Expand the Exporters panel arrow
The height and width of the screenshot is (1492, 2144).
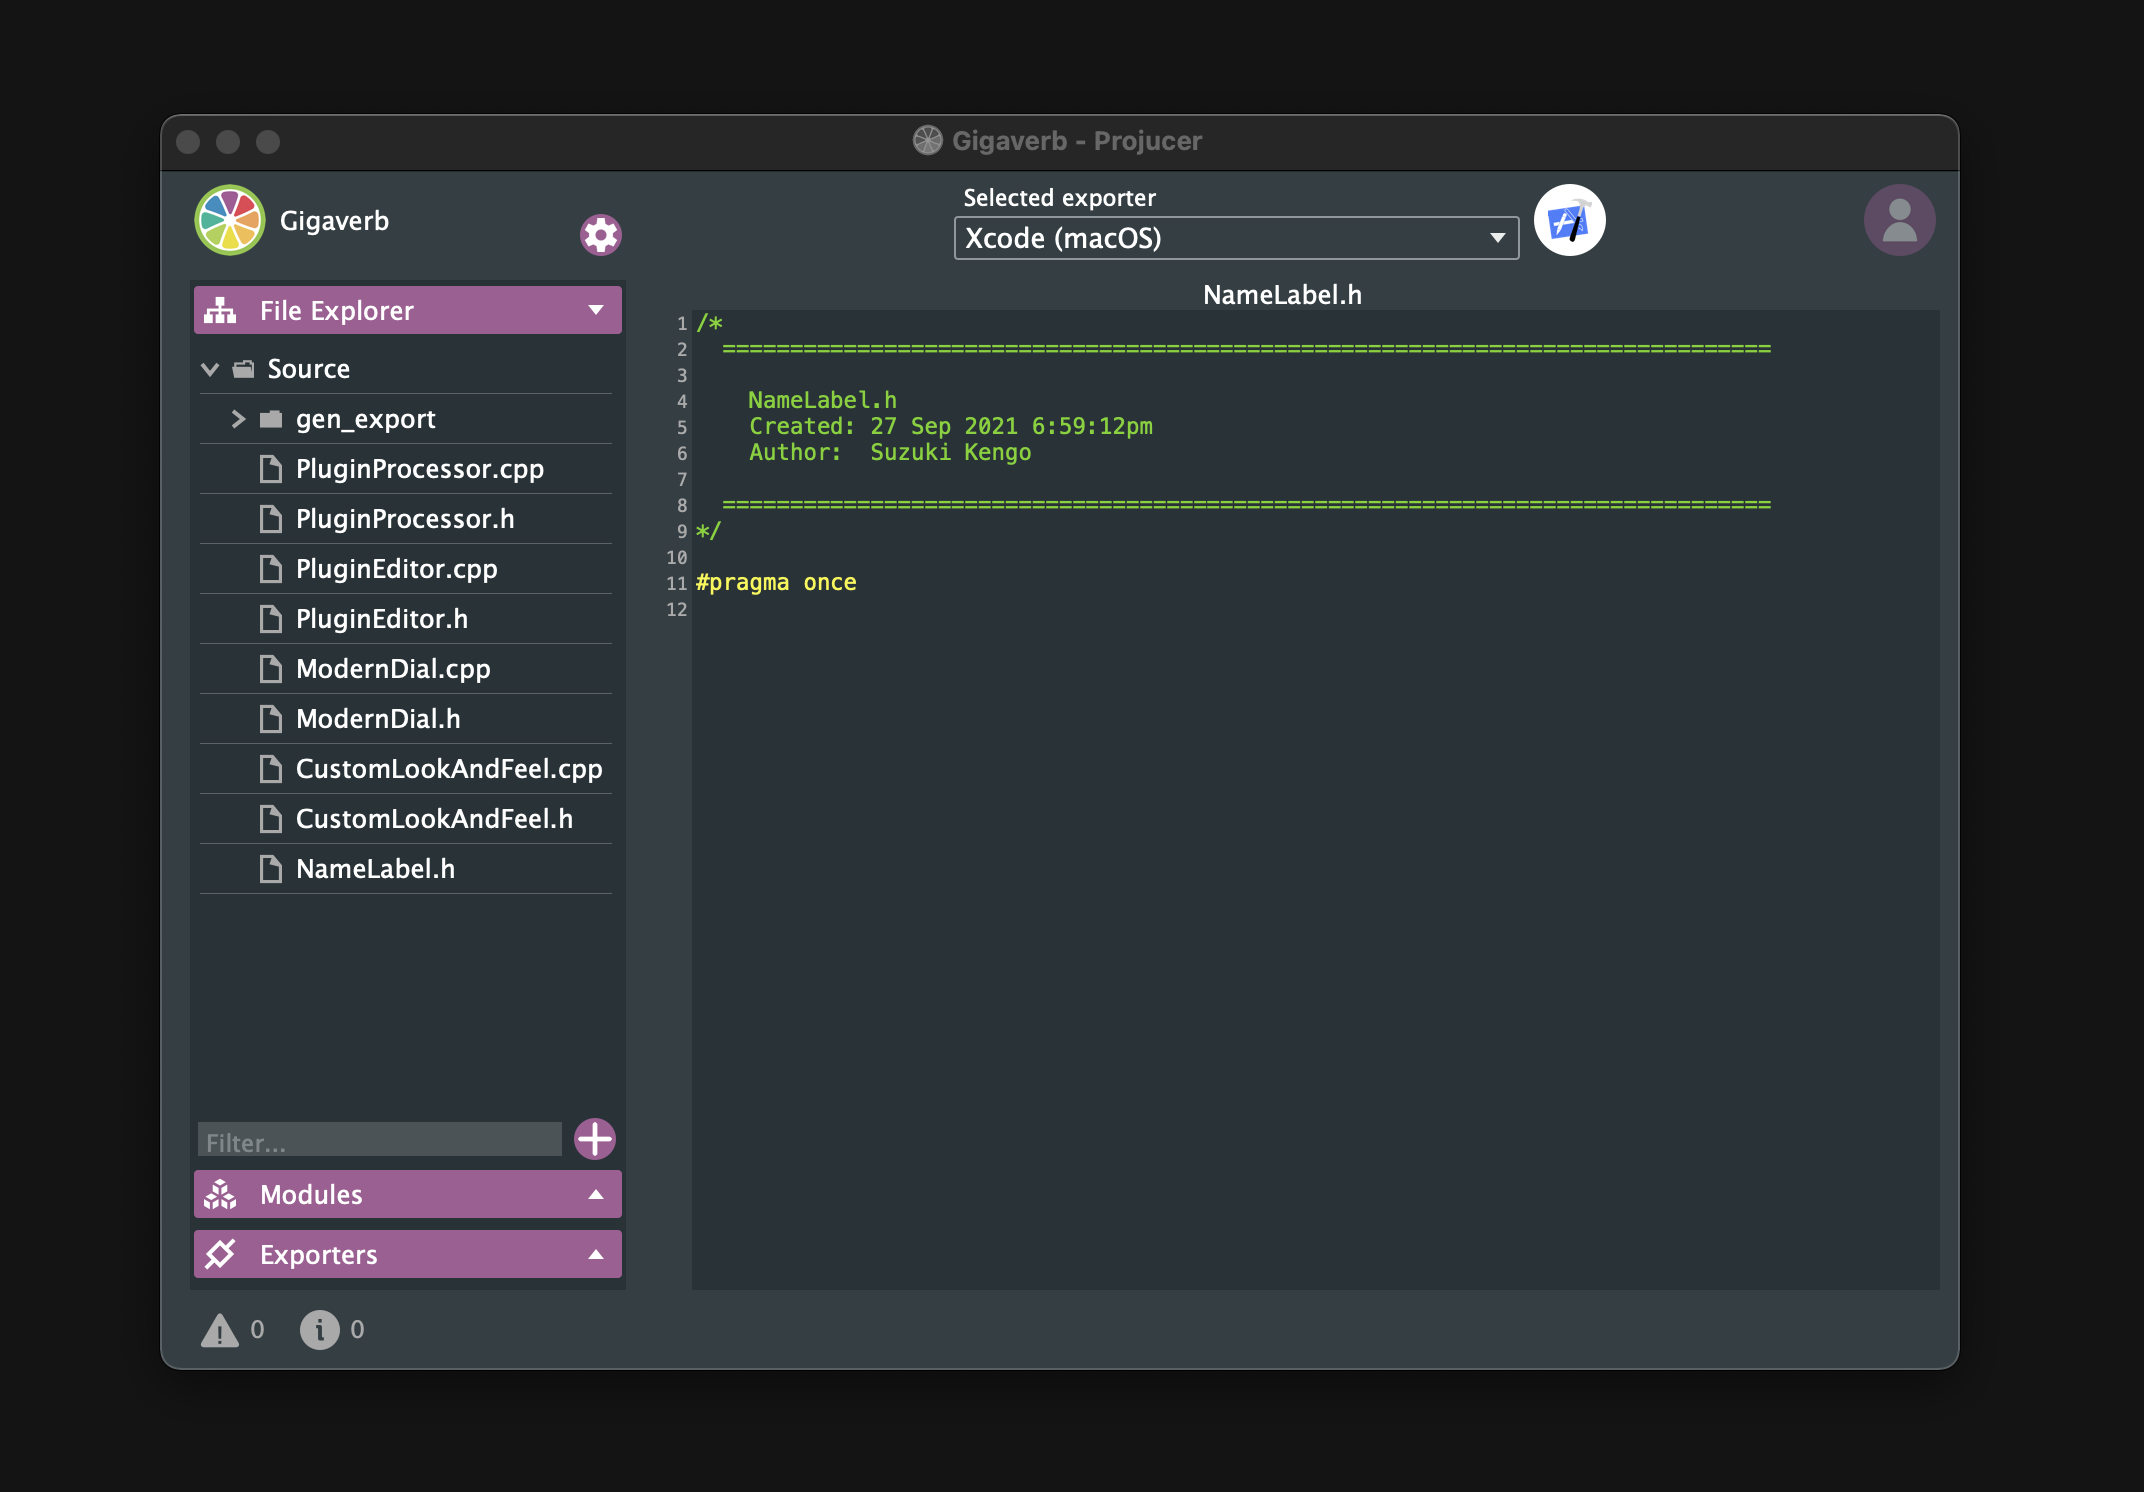(x=596, y=1254)
